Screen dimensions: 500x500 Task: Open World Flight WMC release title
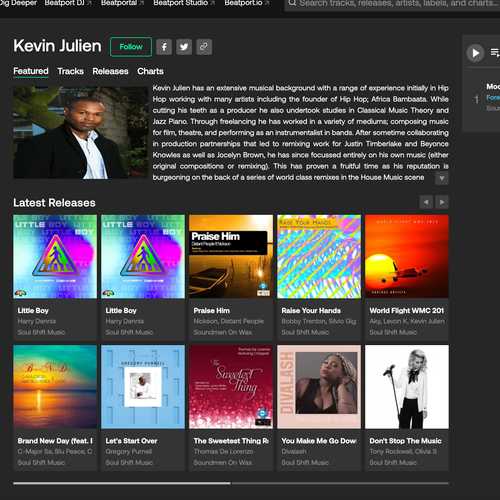point(407,311)
